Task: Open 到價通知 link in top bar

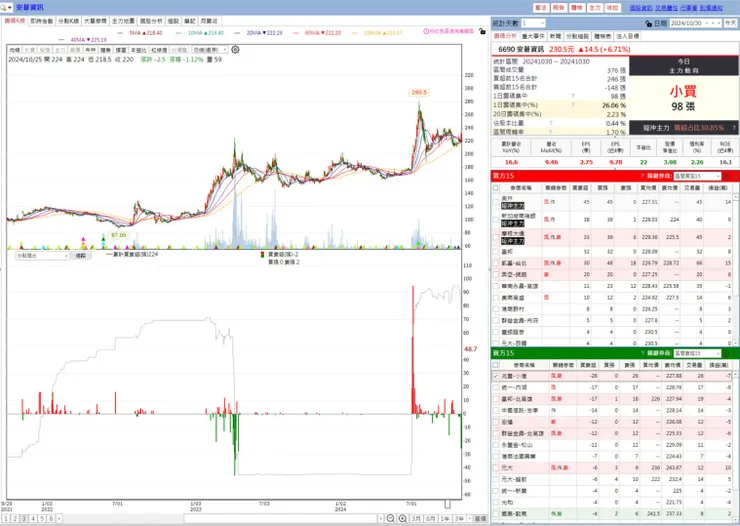Action: coord(711,8)
